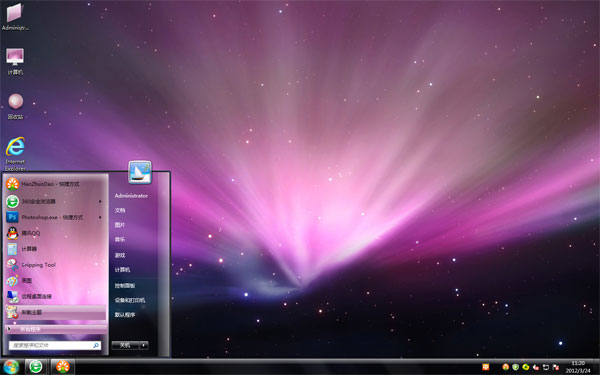Open Devices and Printers from Start menu

coord(130,300)
